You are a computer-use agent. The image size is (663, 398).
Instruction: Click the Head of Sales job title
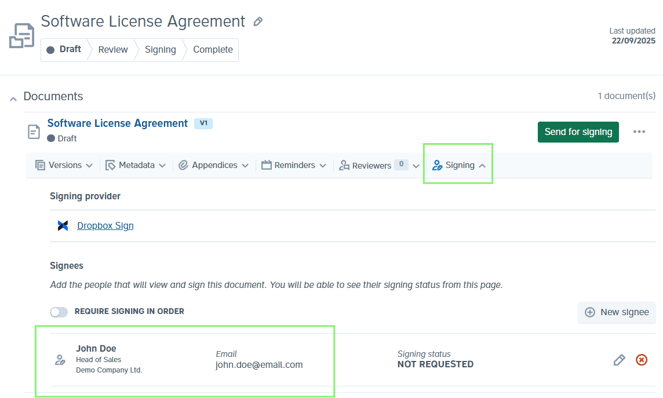point(99,360)
